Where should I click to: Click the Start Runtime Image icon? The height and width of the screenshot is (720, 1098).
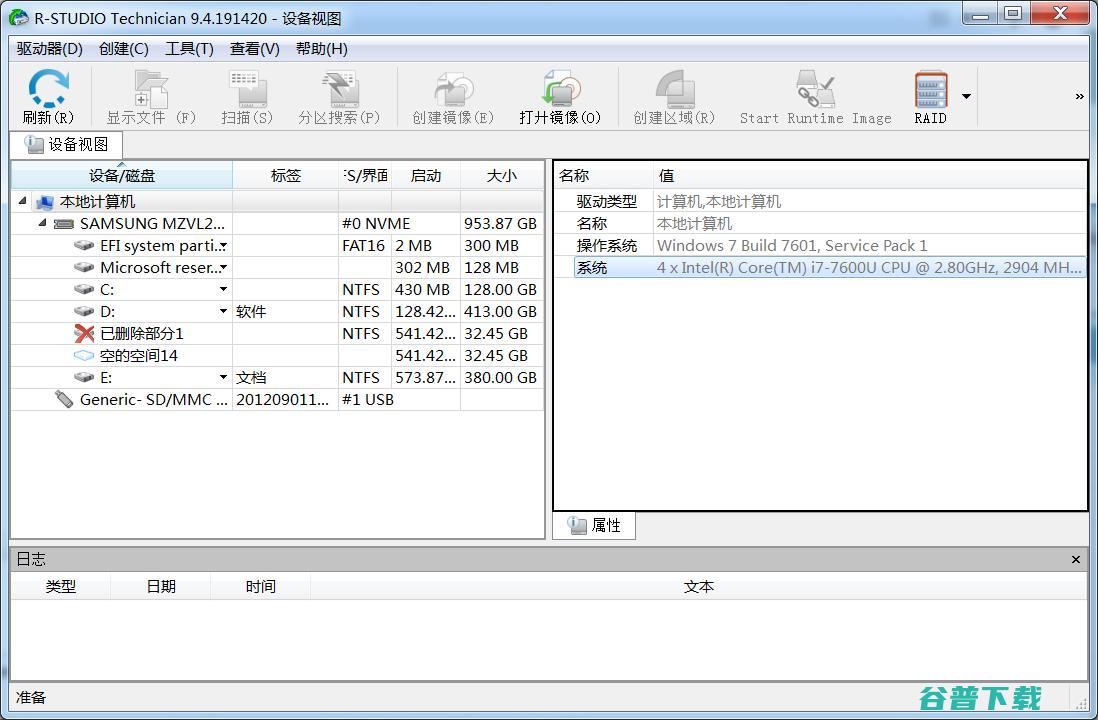pyautogui.click(x=815, y=90)
